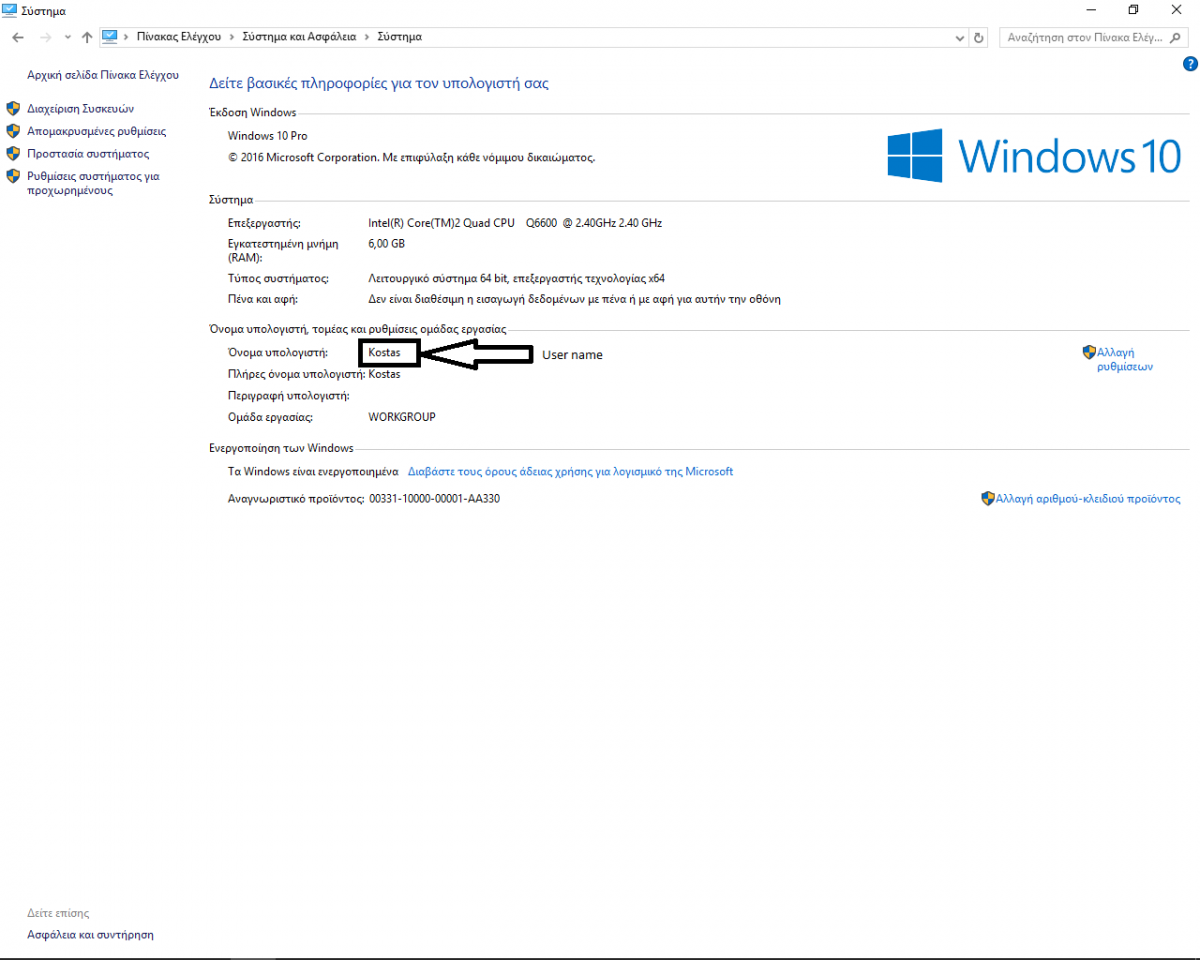This screenshot has height=960, width=1200.
Task: Select the WORKGROUP value
Action: click(402, 417)
